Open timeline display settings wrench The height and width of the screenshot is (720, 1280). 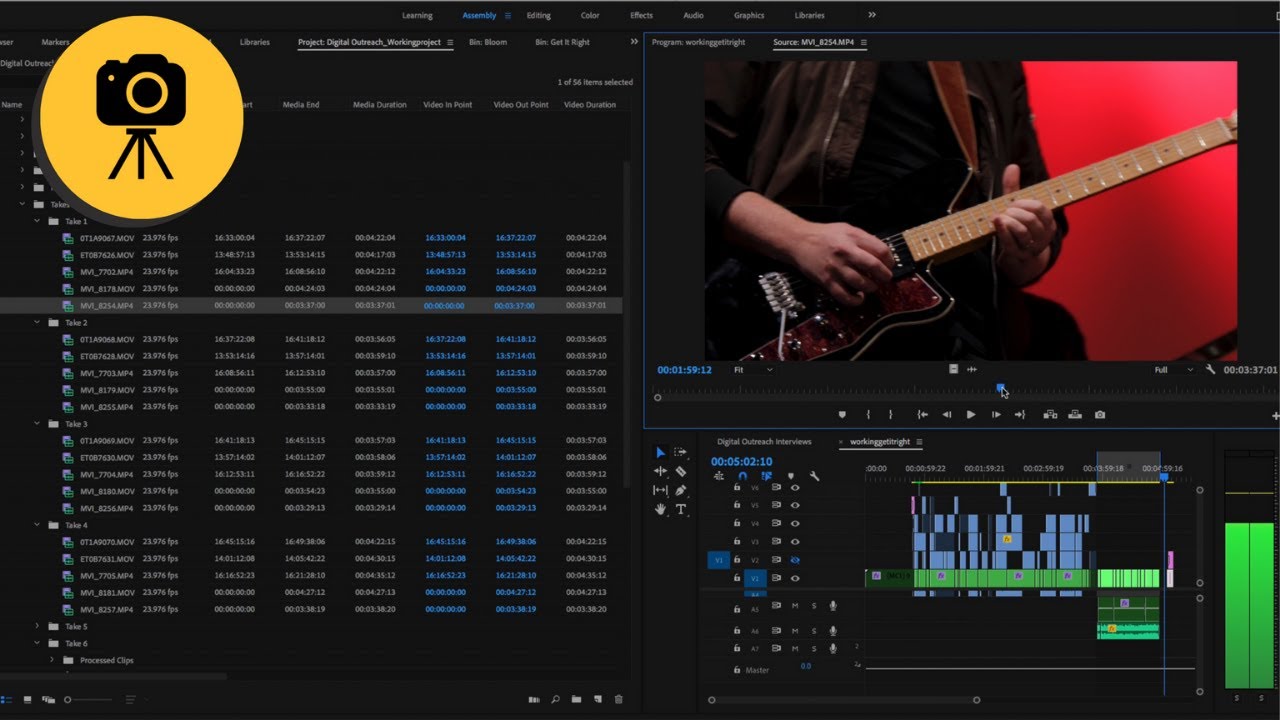click(x=814, y=475)
